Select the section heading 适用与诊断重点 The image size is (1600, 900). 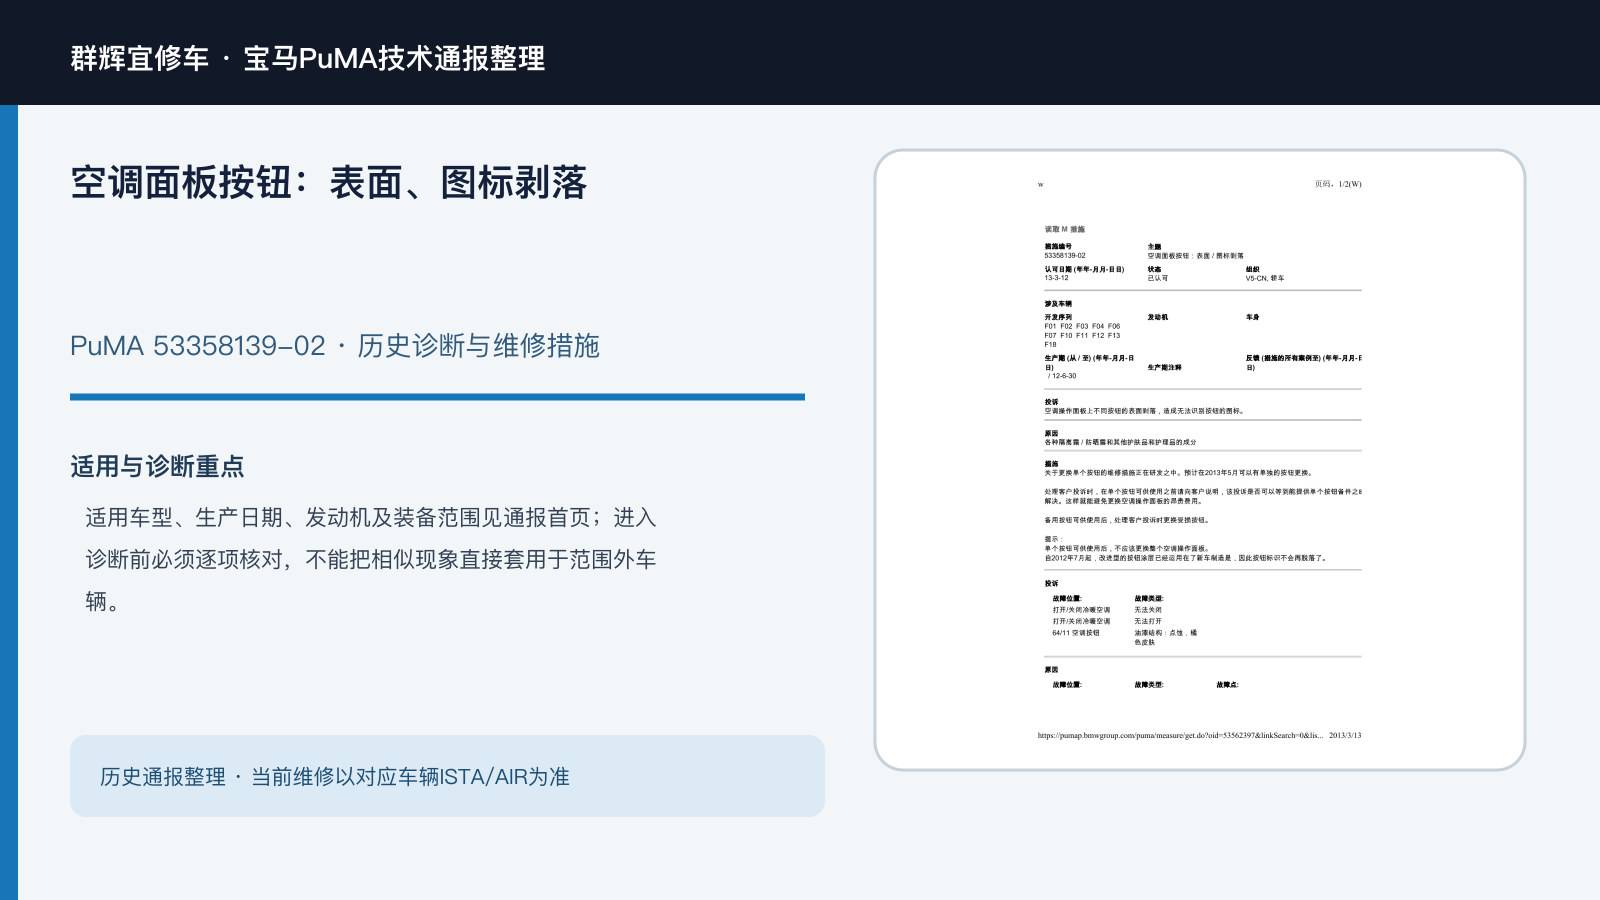pyautogui.click(x=157, y=467)
